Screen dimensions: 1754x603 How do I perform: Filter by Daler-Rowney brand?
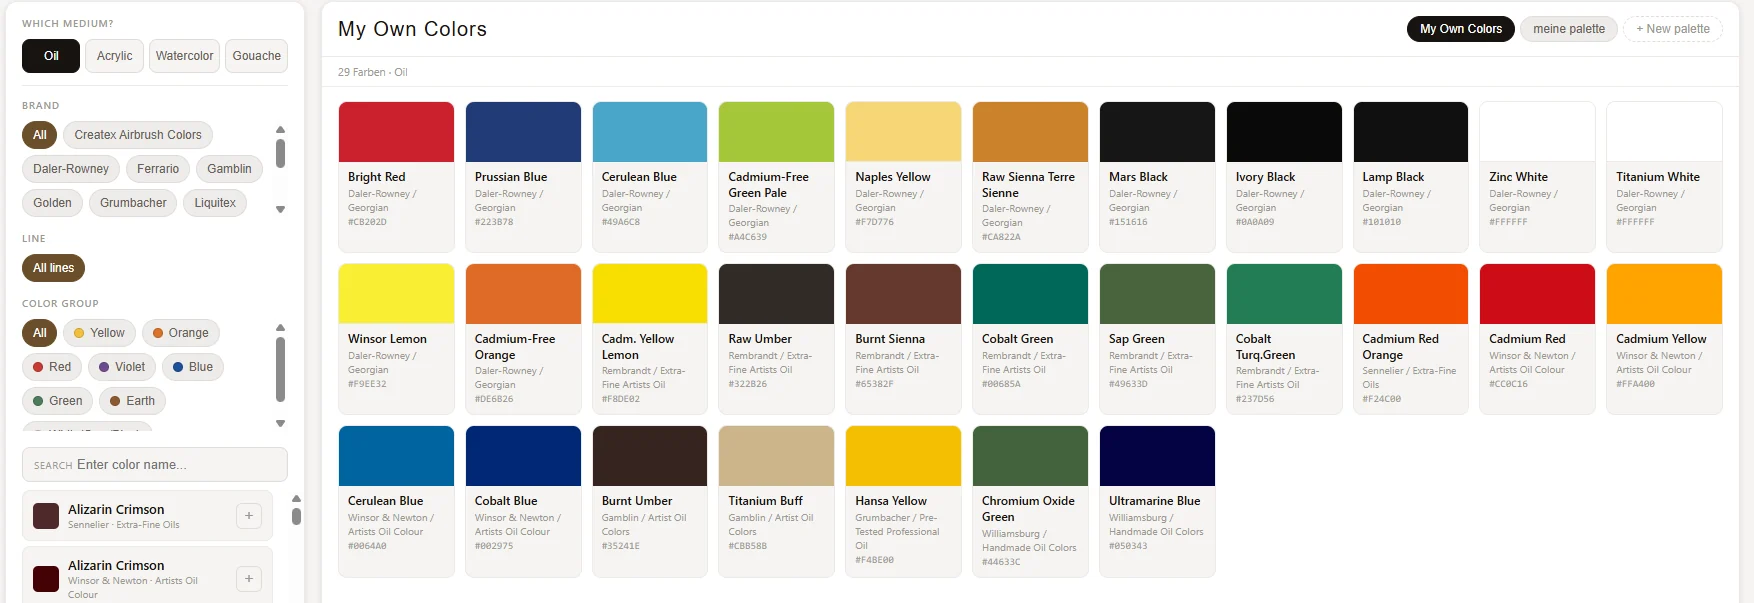71,169
